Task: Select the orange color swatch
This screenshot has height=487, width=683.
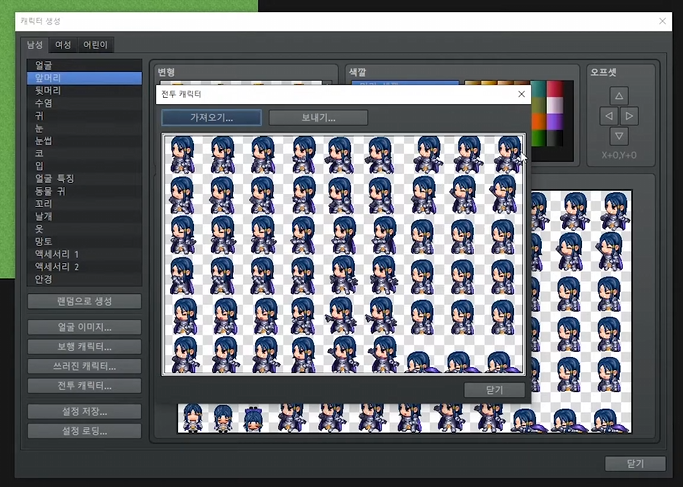Action: click(539, 122)
